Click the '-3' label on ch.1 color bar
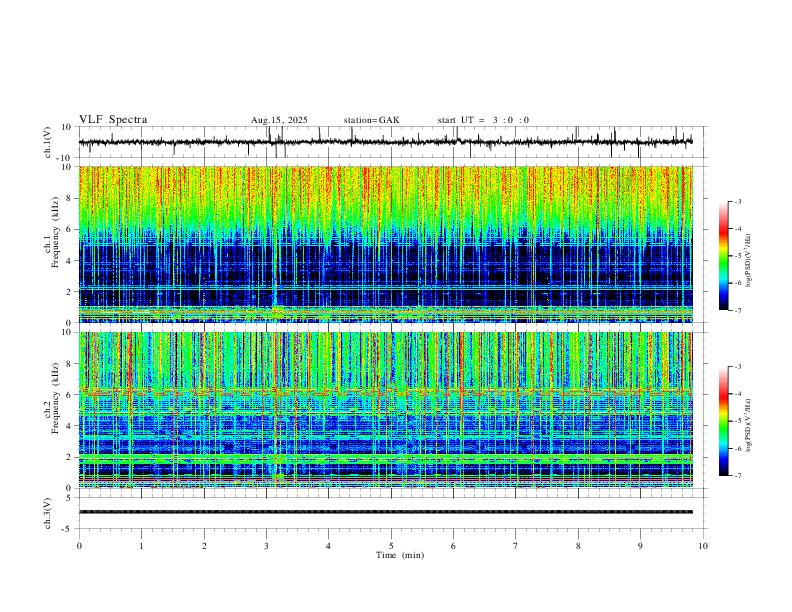 [737, 201]
